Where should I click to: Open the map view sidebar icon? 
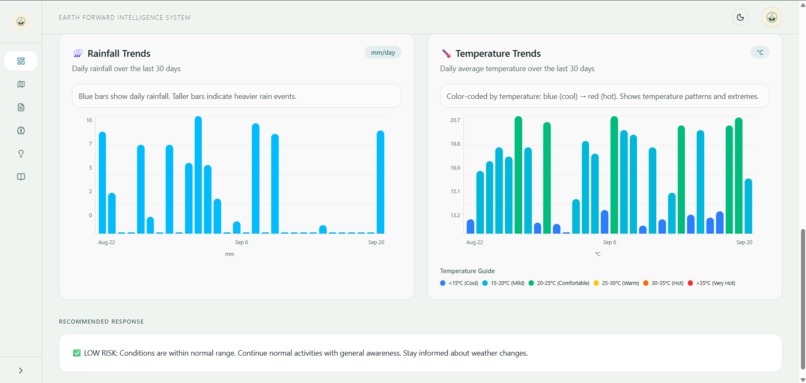tap(21, 84)
